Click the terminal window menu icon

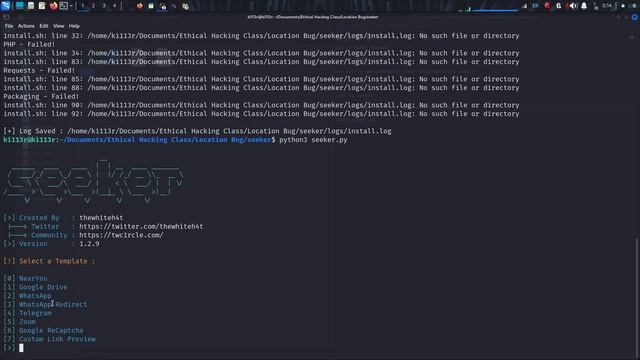click(6, 17)
